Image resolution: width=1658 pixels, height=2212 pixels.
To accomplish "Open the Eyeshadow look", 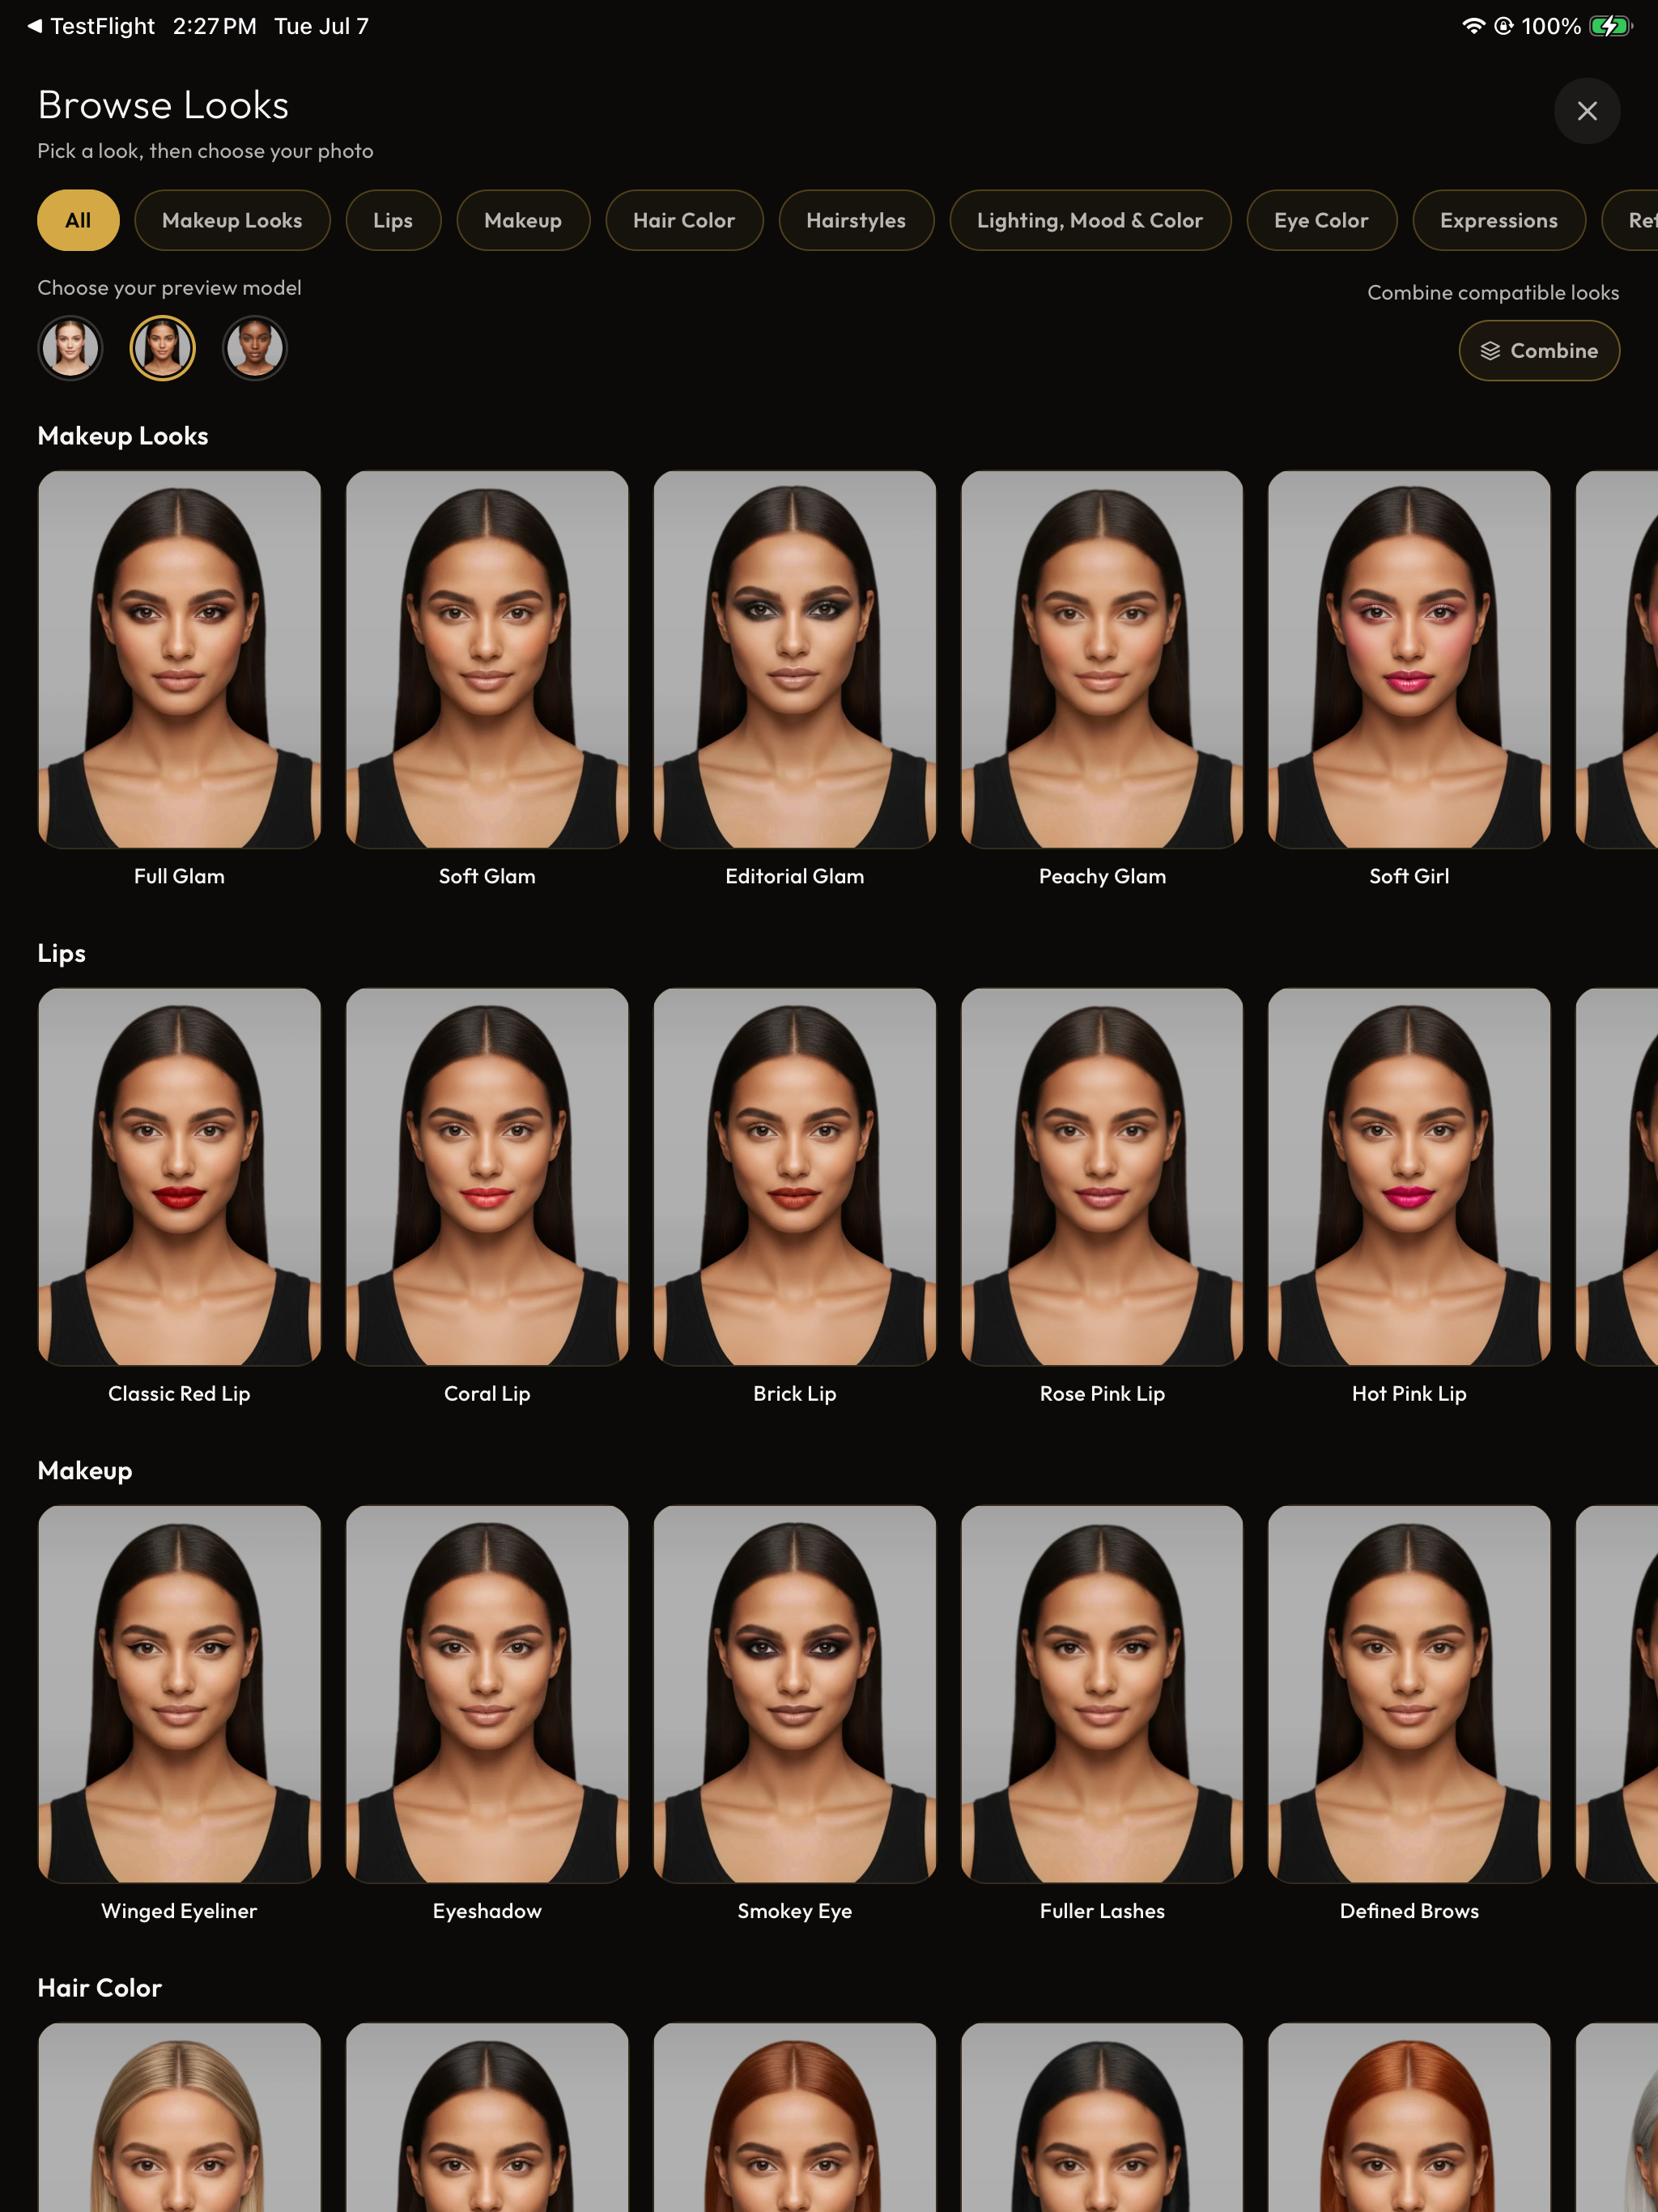I will coord(487,1694).
